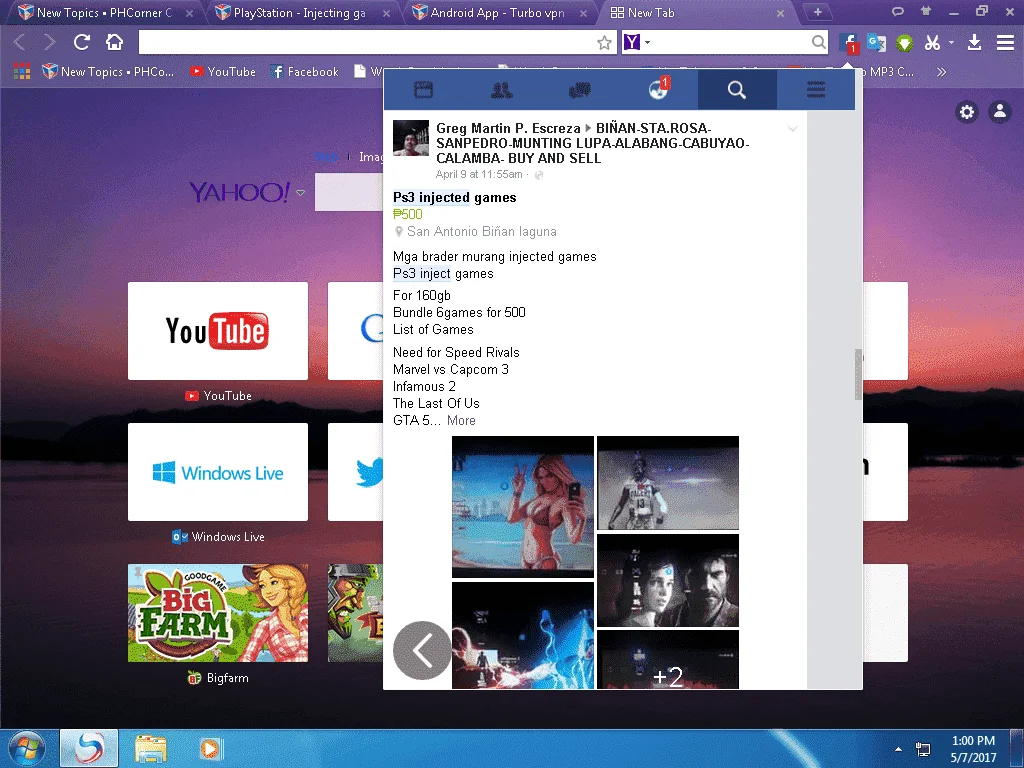Open File Explorer from taskbar
This screenshot has height=768, width=1024.
pyautogui.click(x=151, y=748)
